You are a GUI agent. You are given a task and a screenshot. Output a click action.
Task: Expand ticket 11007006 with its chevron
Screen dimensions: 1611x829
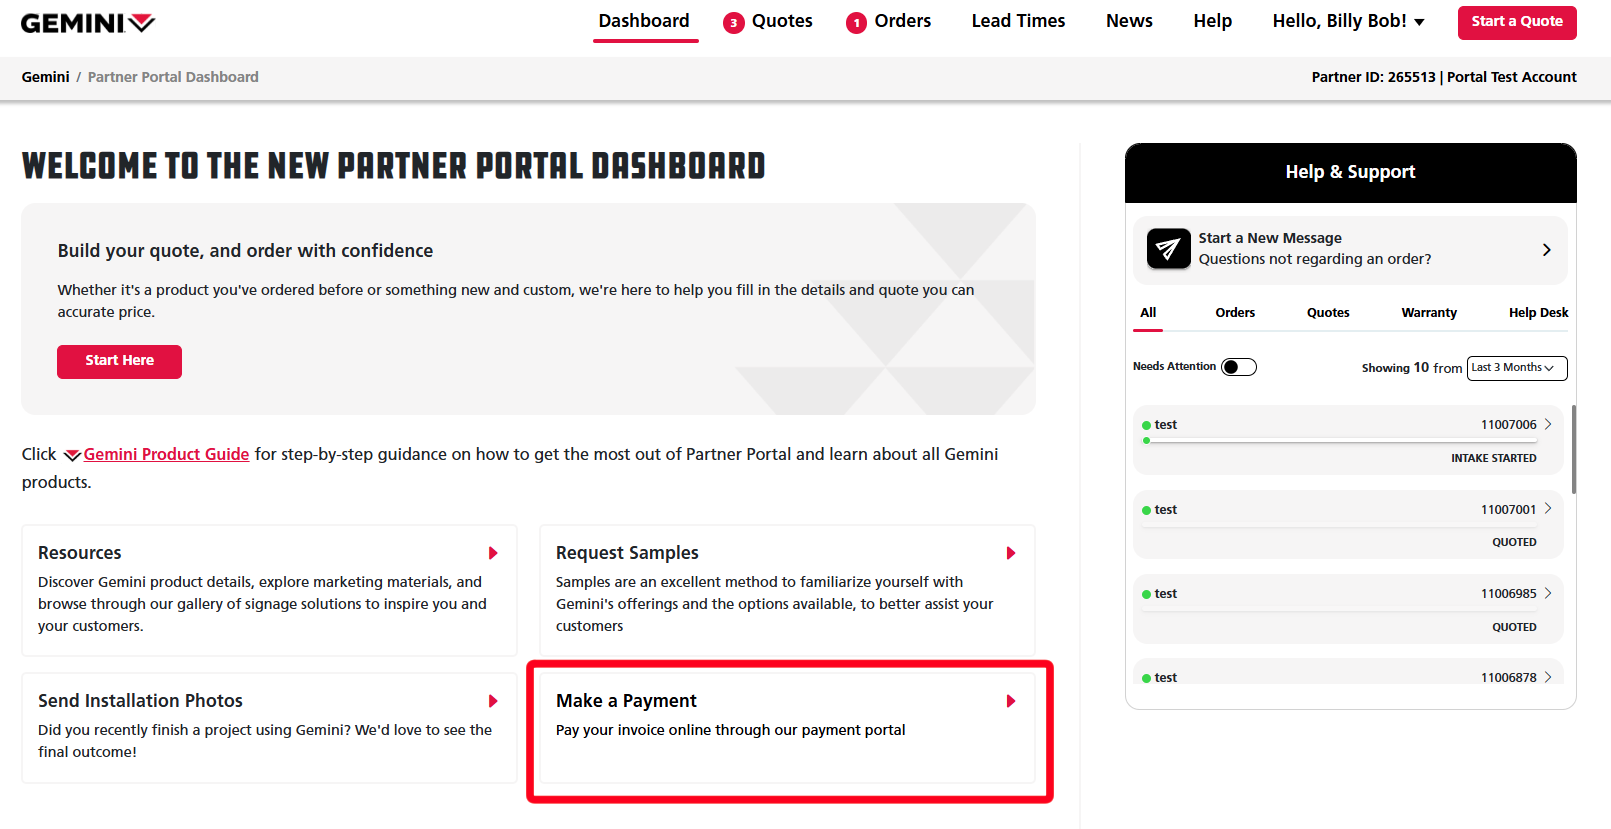[1548, 424]
